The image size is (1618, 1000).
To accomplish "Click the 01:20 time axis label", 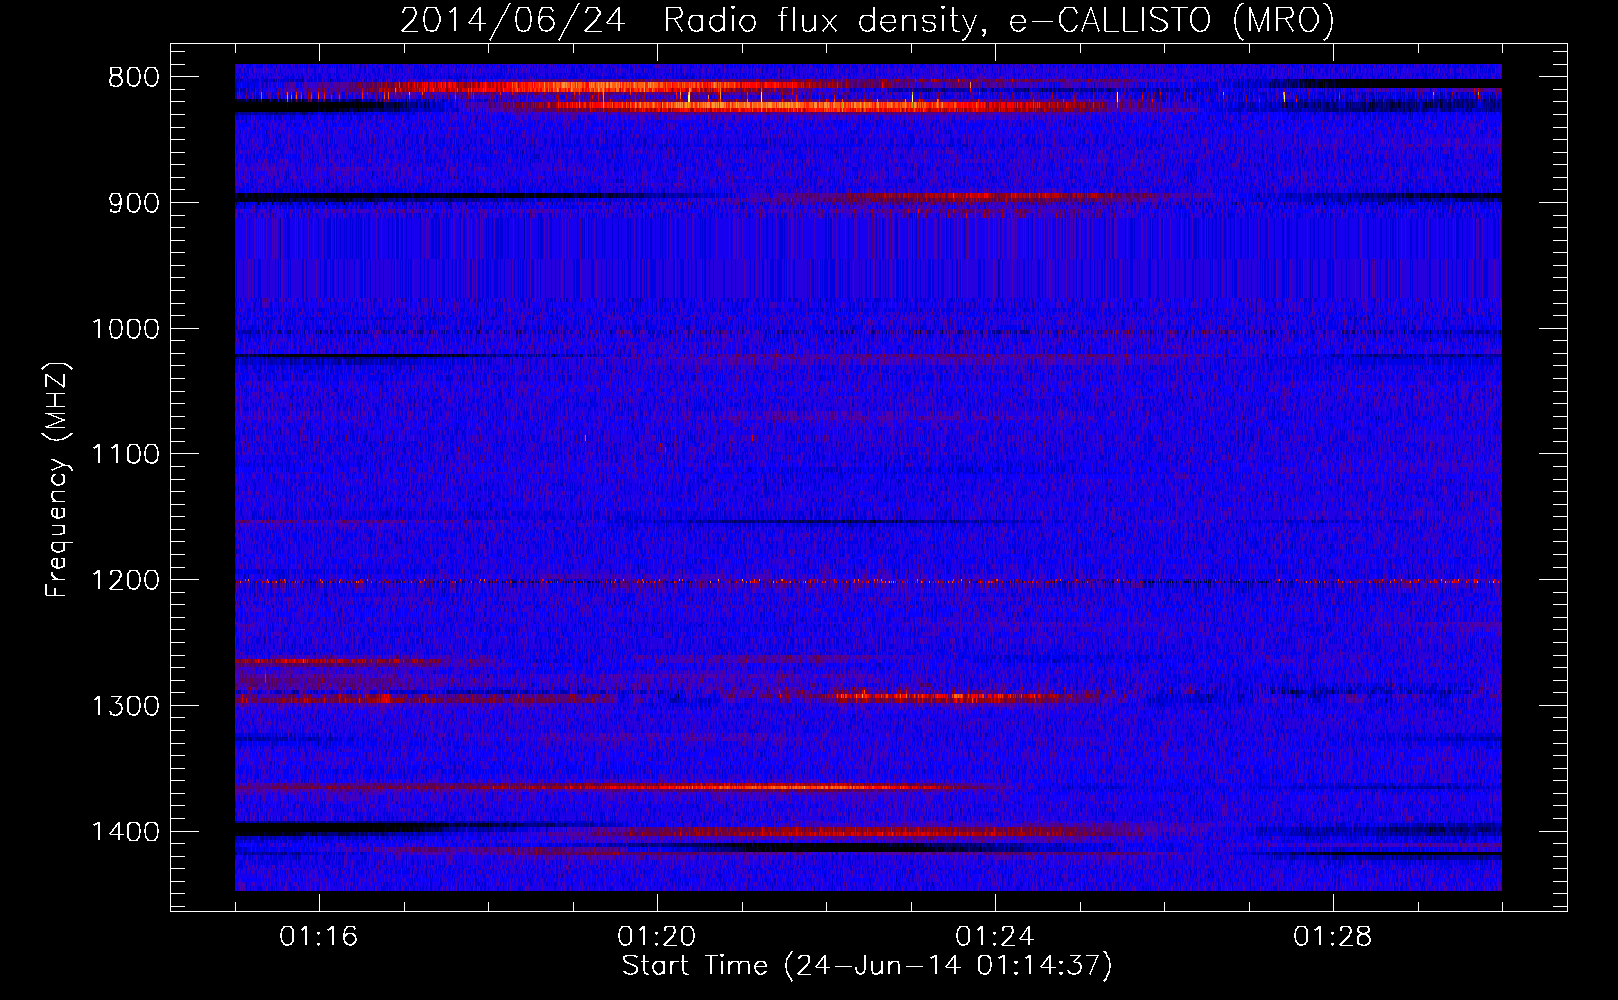I will point(657,937).
